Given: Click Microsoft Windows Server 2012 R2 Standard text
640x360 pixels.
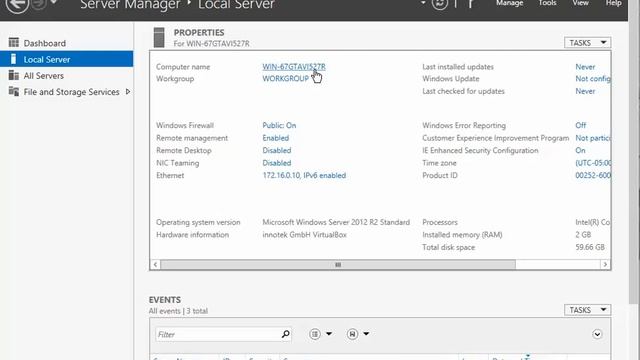Looking at the screenshot, I should pyautogui.click(x=336, y=222).
